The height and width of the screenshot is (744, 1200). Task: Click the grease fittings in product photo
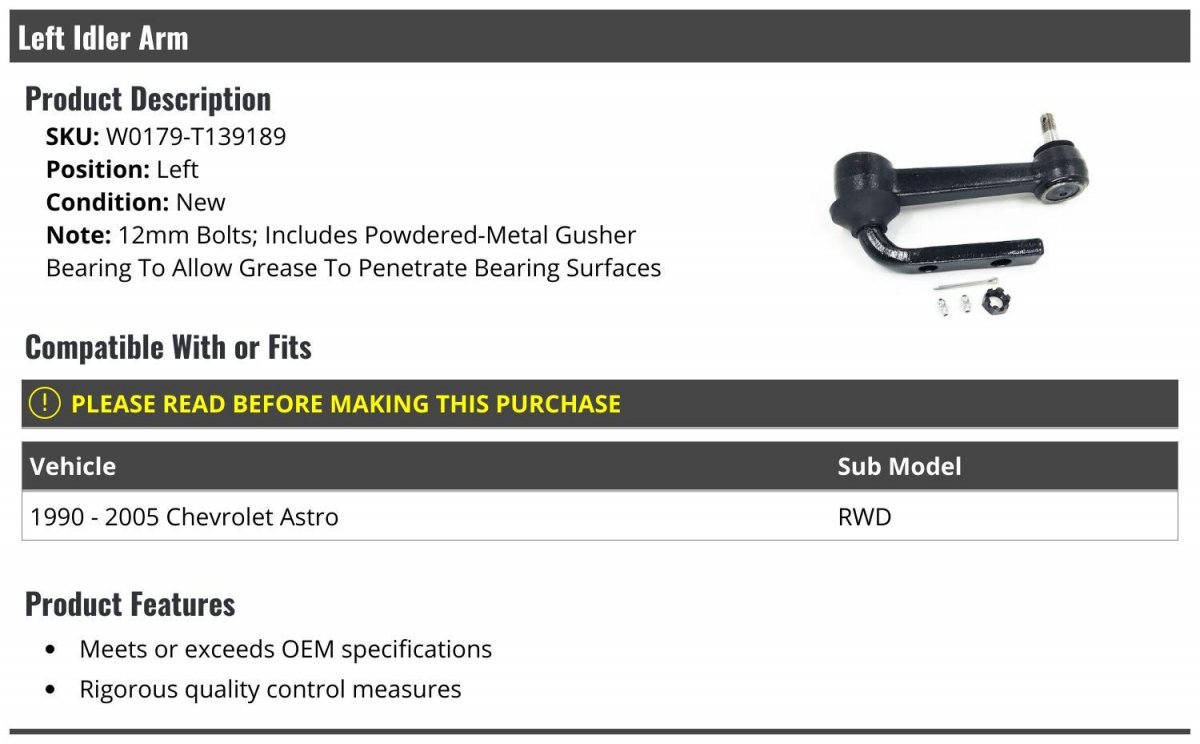[x=954, y=304]
